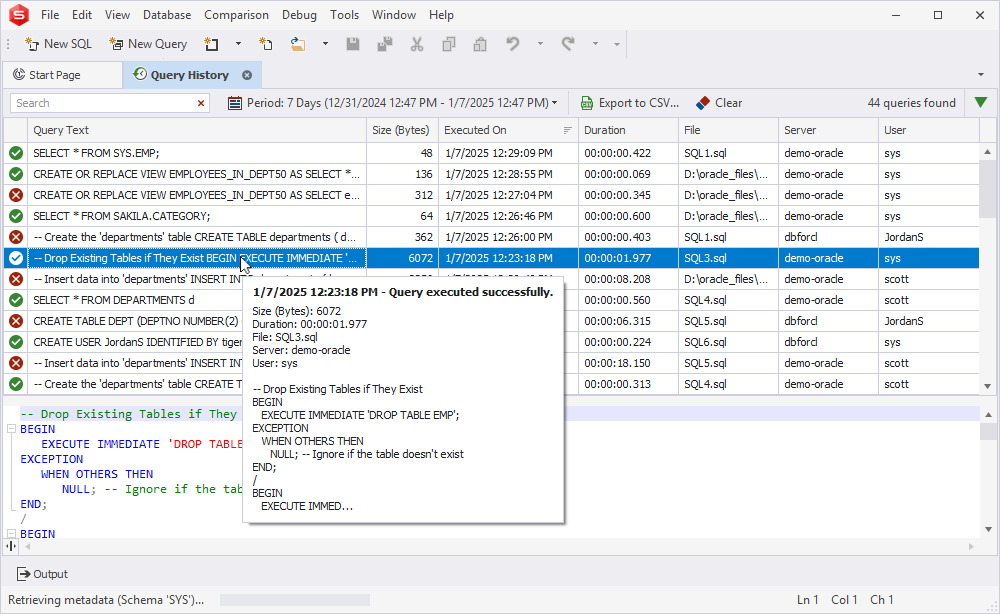Click success status icon of SYS.EMP query
This screenshot has height=614, width=1000.
[x=16, y=153]
